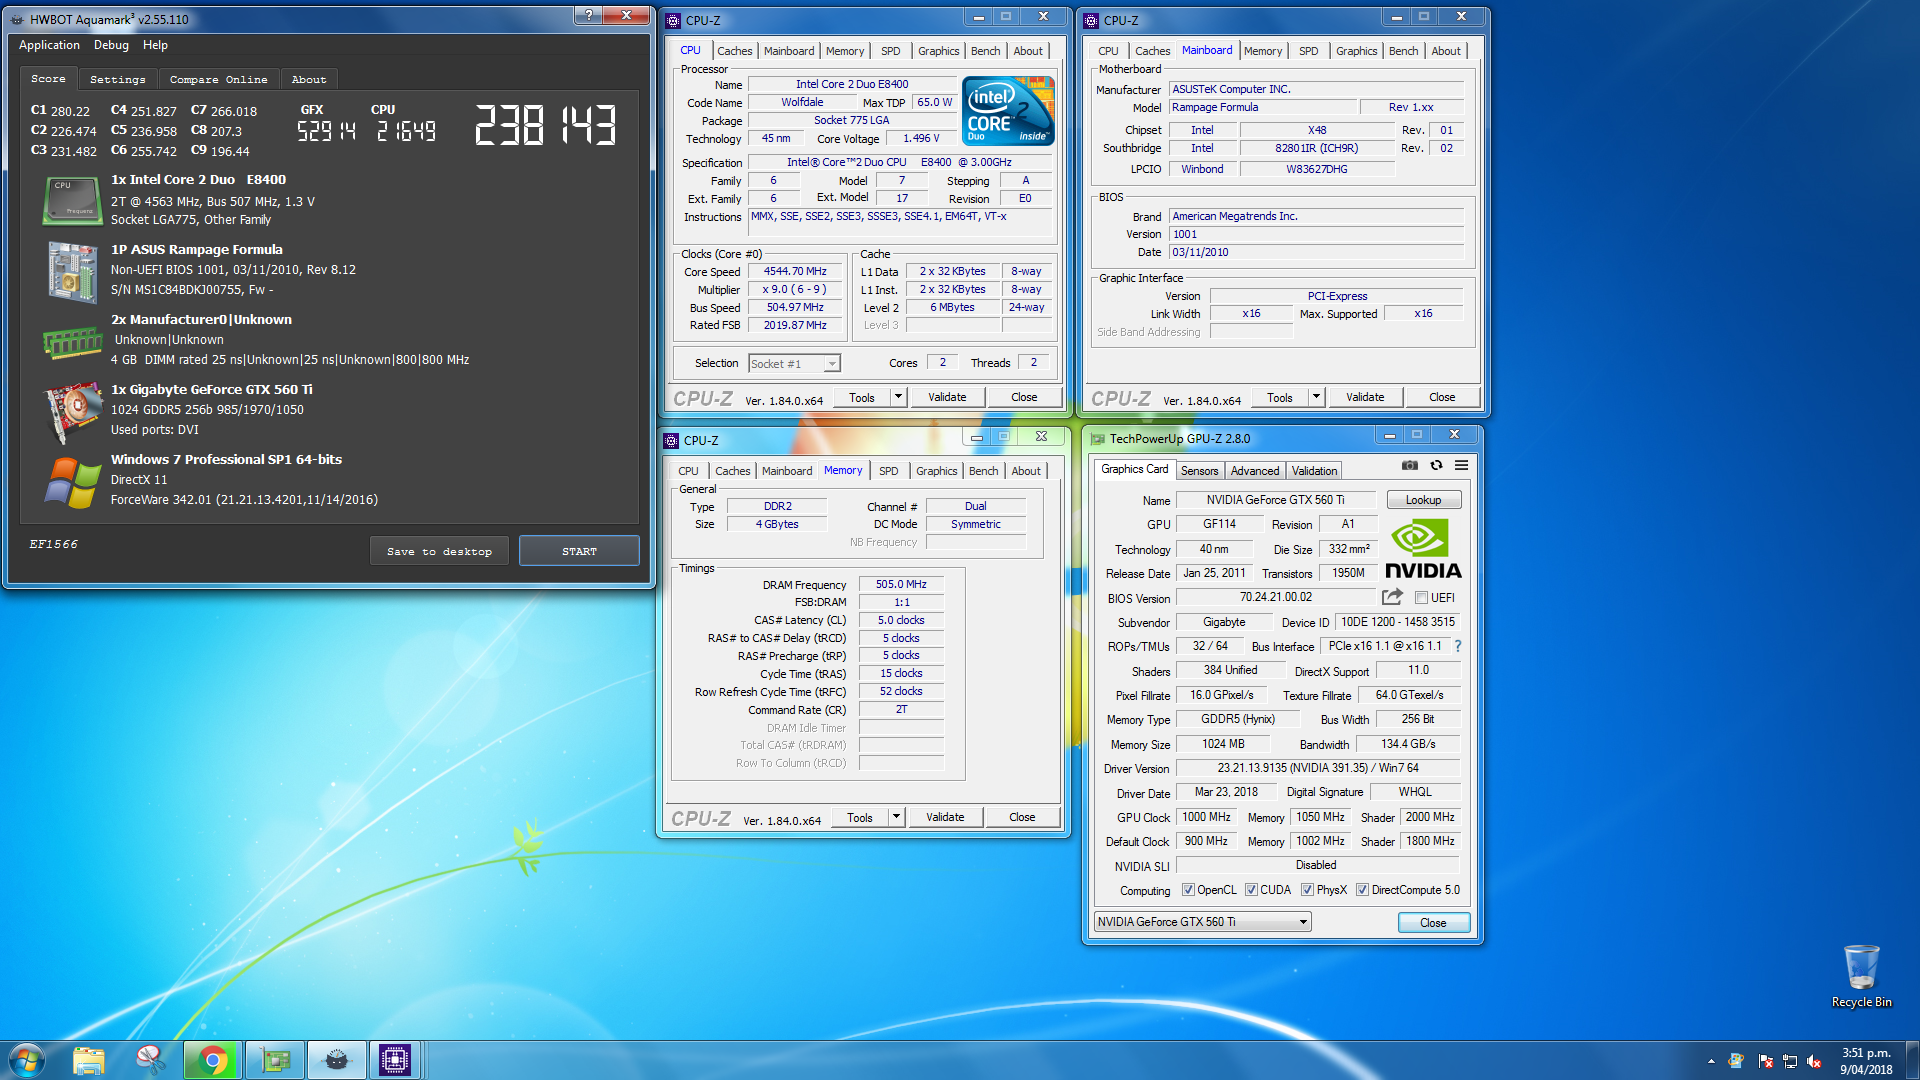1920x1080 pixels.
Task: Open the Debug menu in Aquamark
Action: pos(111,45)
